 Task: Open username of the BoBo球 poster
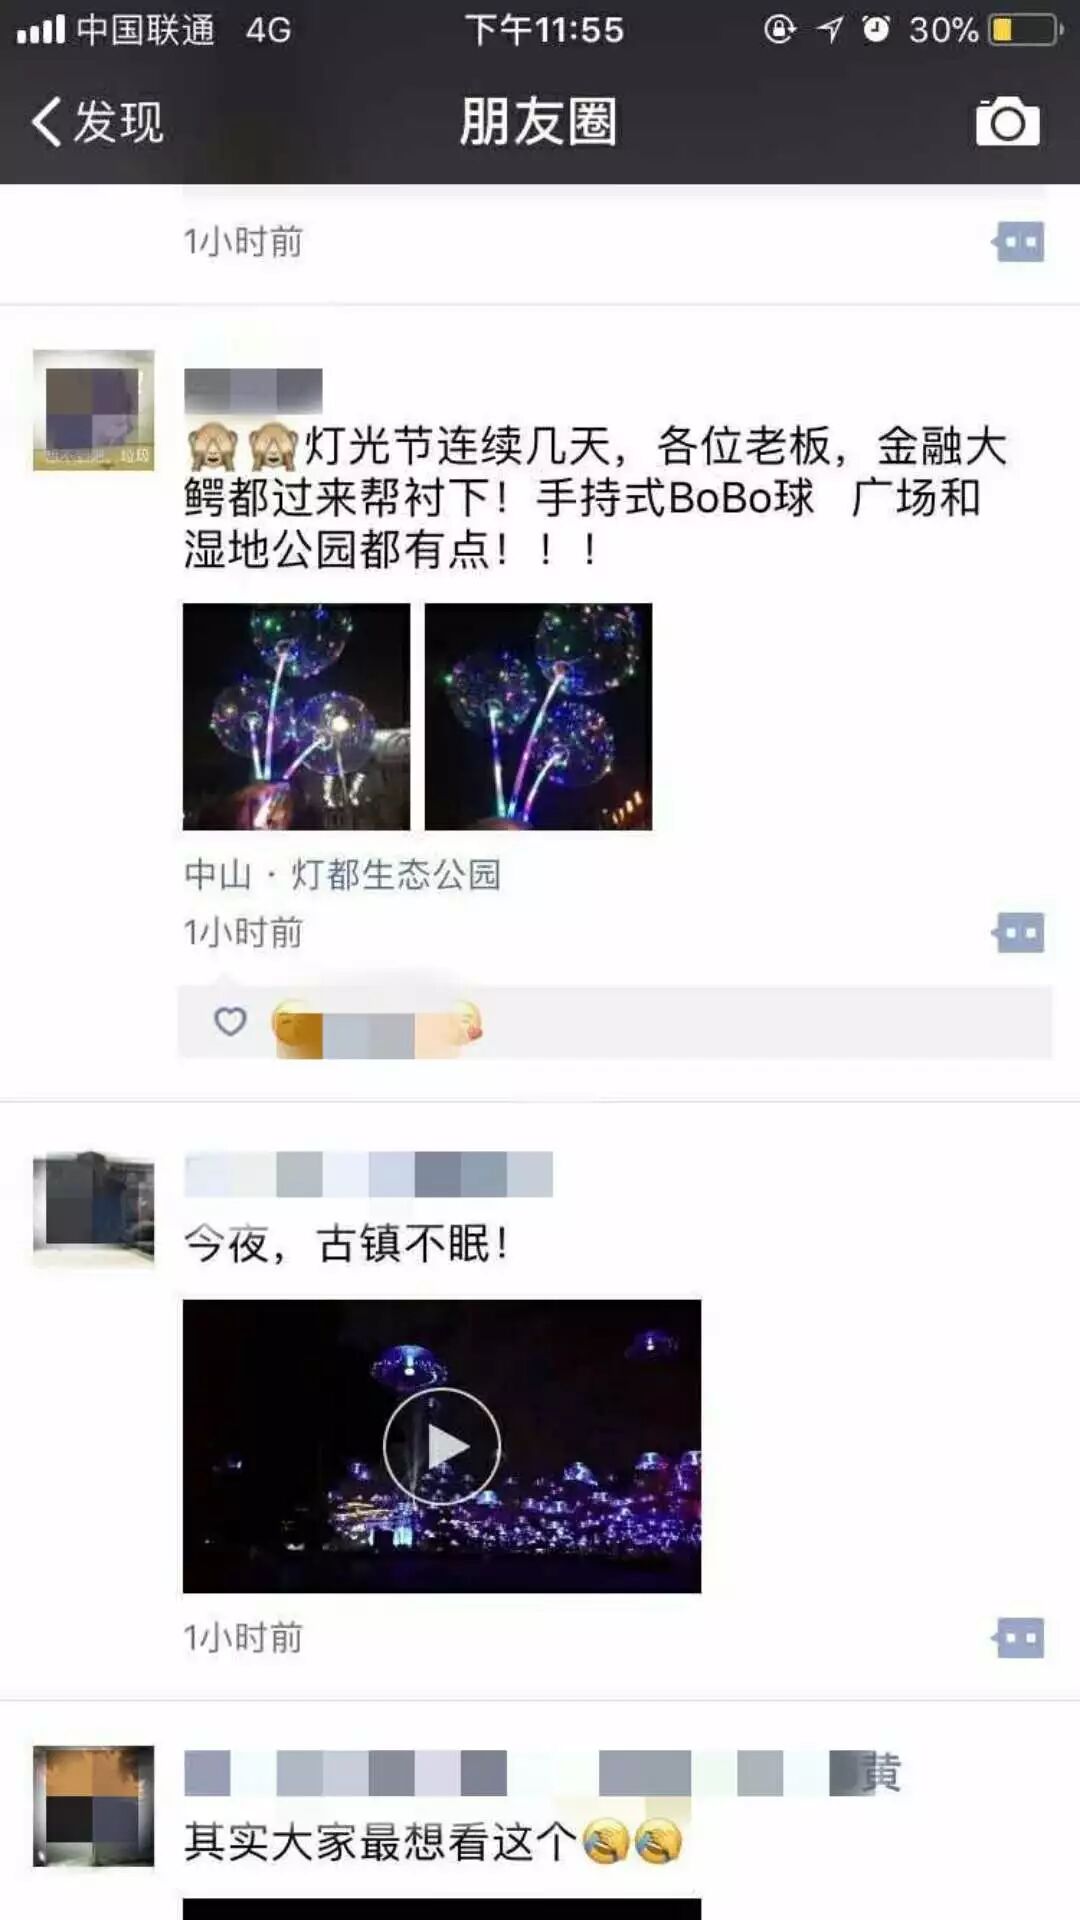253,389
